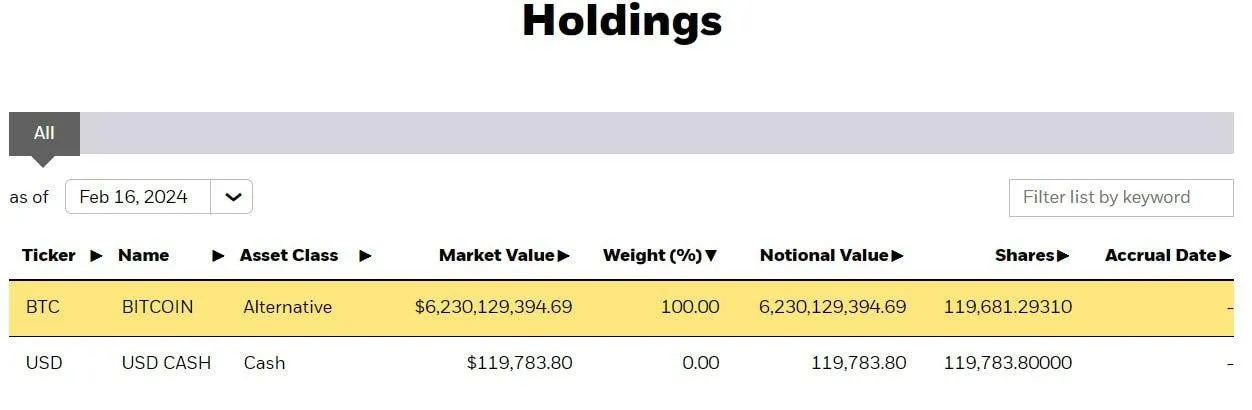1252x410 pixels.
Task: Sort by the Market Value arrow
Action: [x=564, y=256]
